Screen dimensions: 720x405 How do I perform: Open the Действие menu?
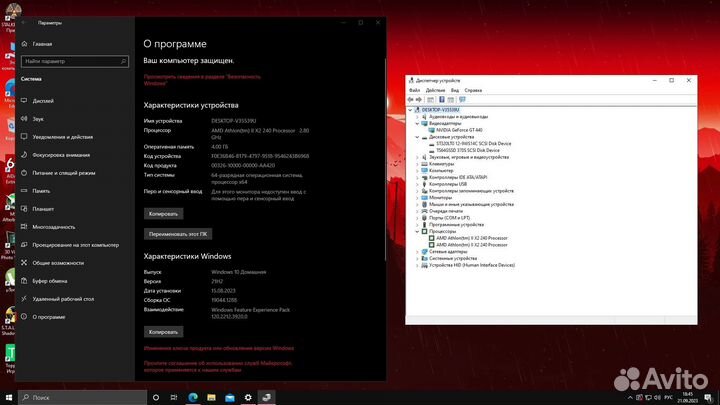(435, 90)
